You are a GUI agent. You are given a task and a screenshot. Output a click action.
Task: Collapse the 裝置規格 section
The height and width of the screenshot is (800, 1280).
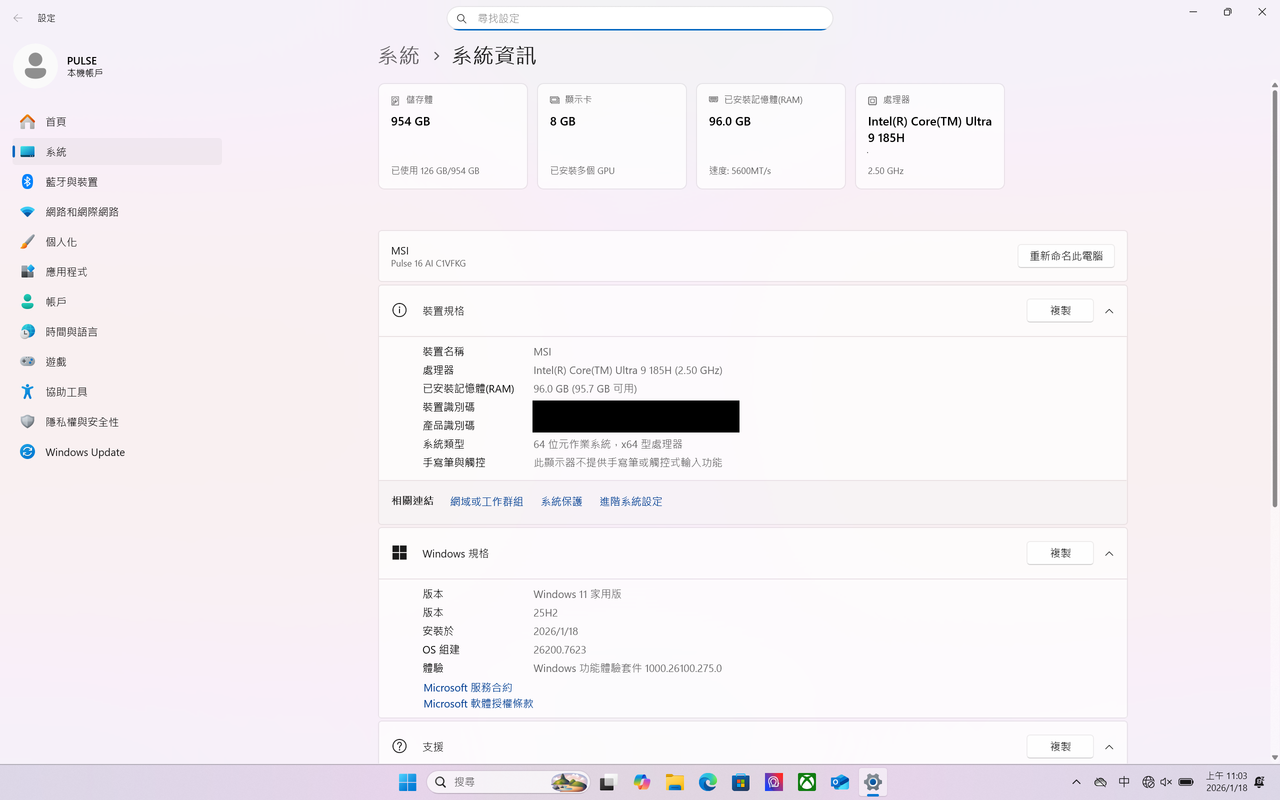click(x=1108, y=310)
